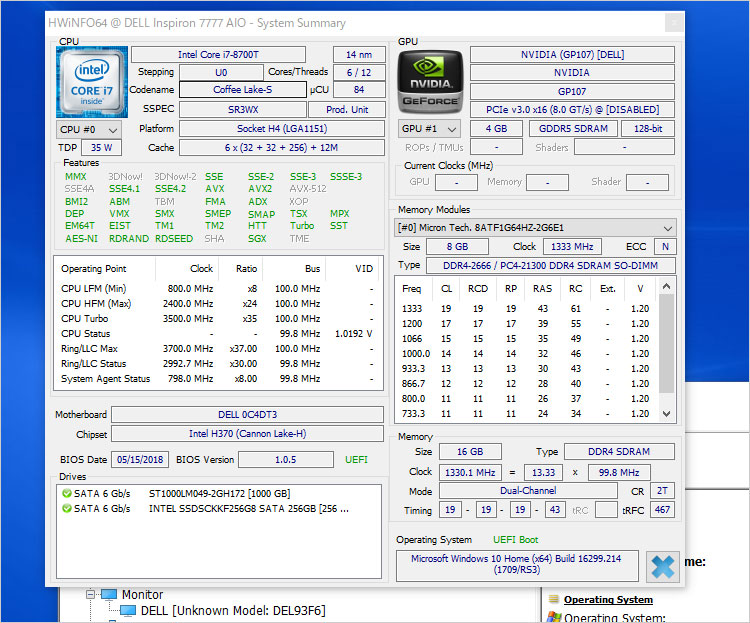
Task: Click INTEL SSD drive green status icon
Action: 66,508
